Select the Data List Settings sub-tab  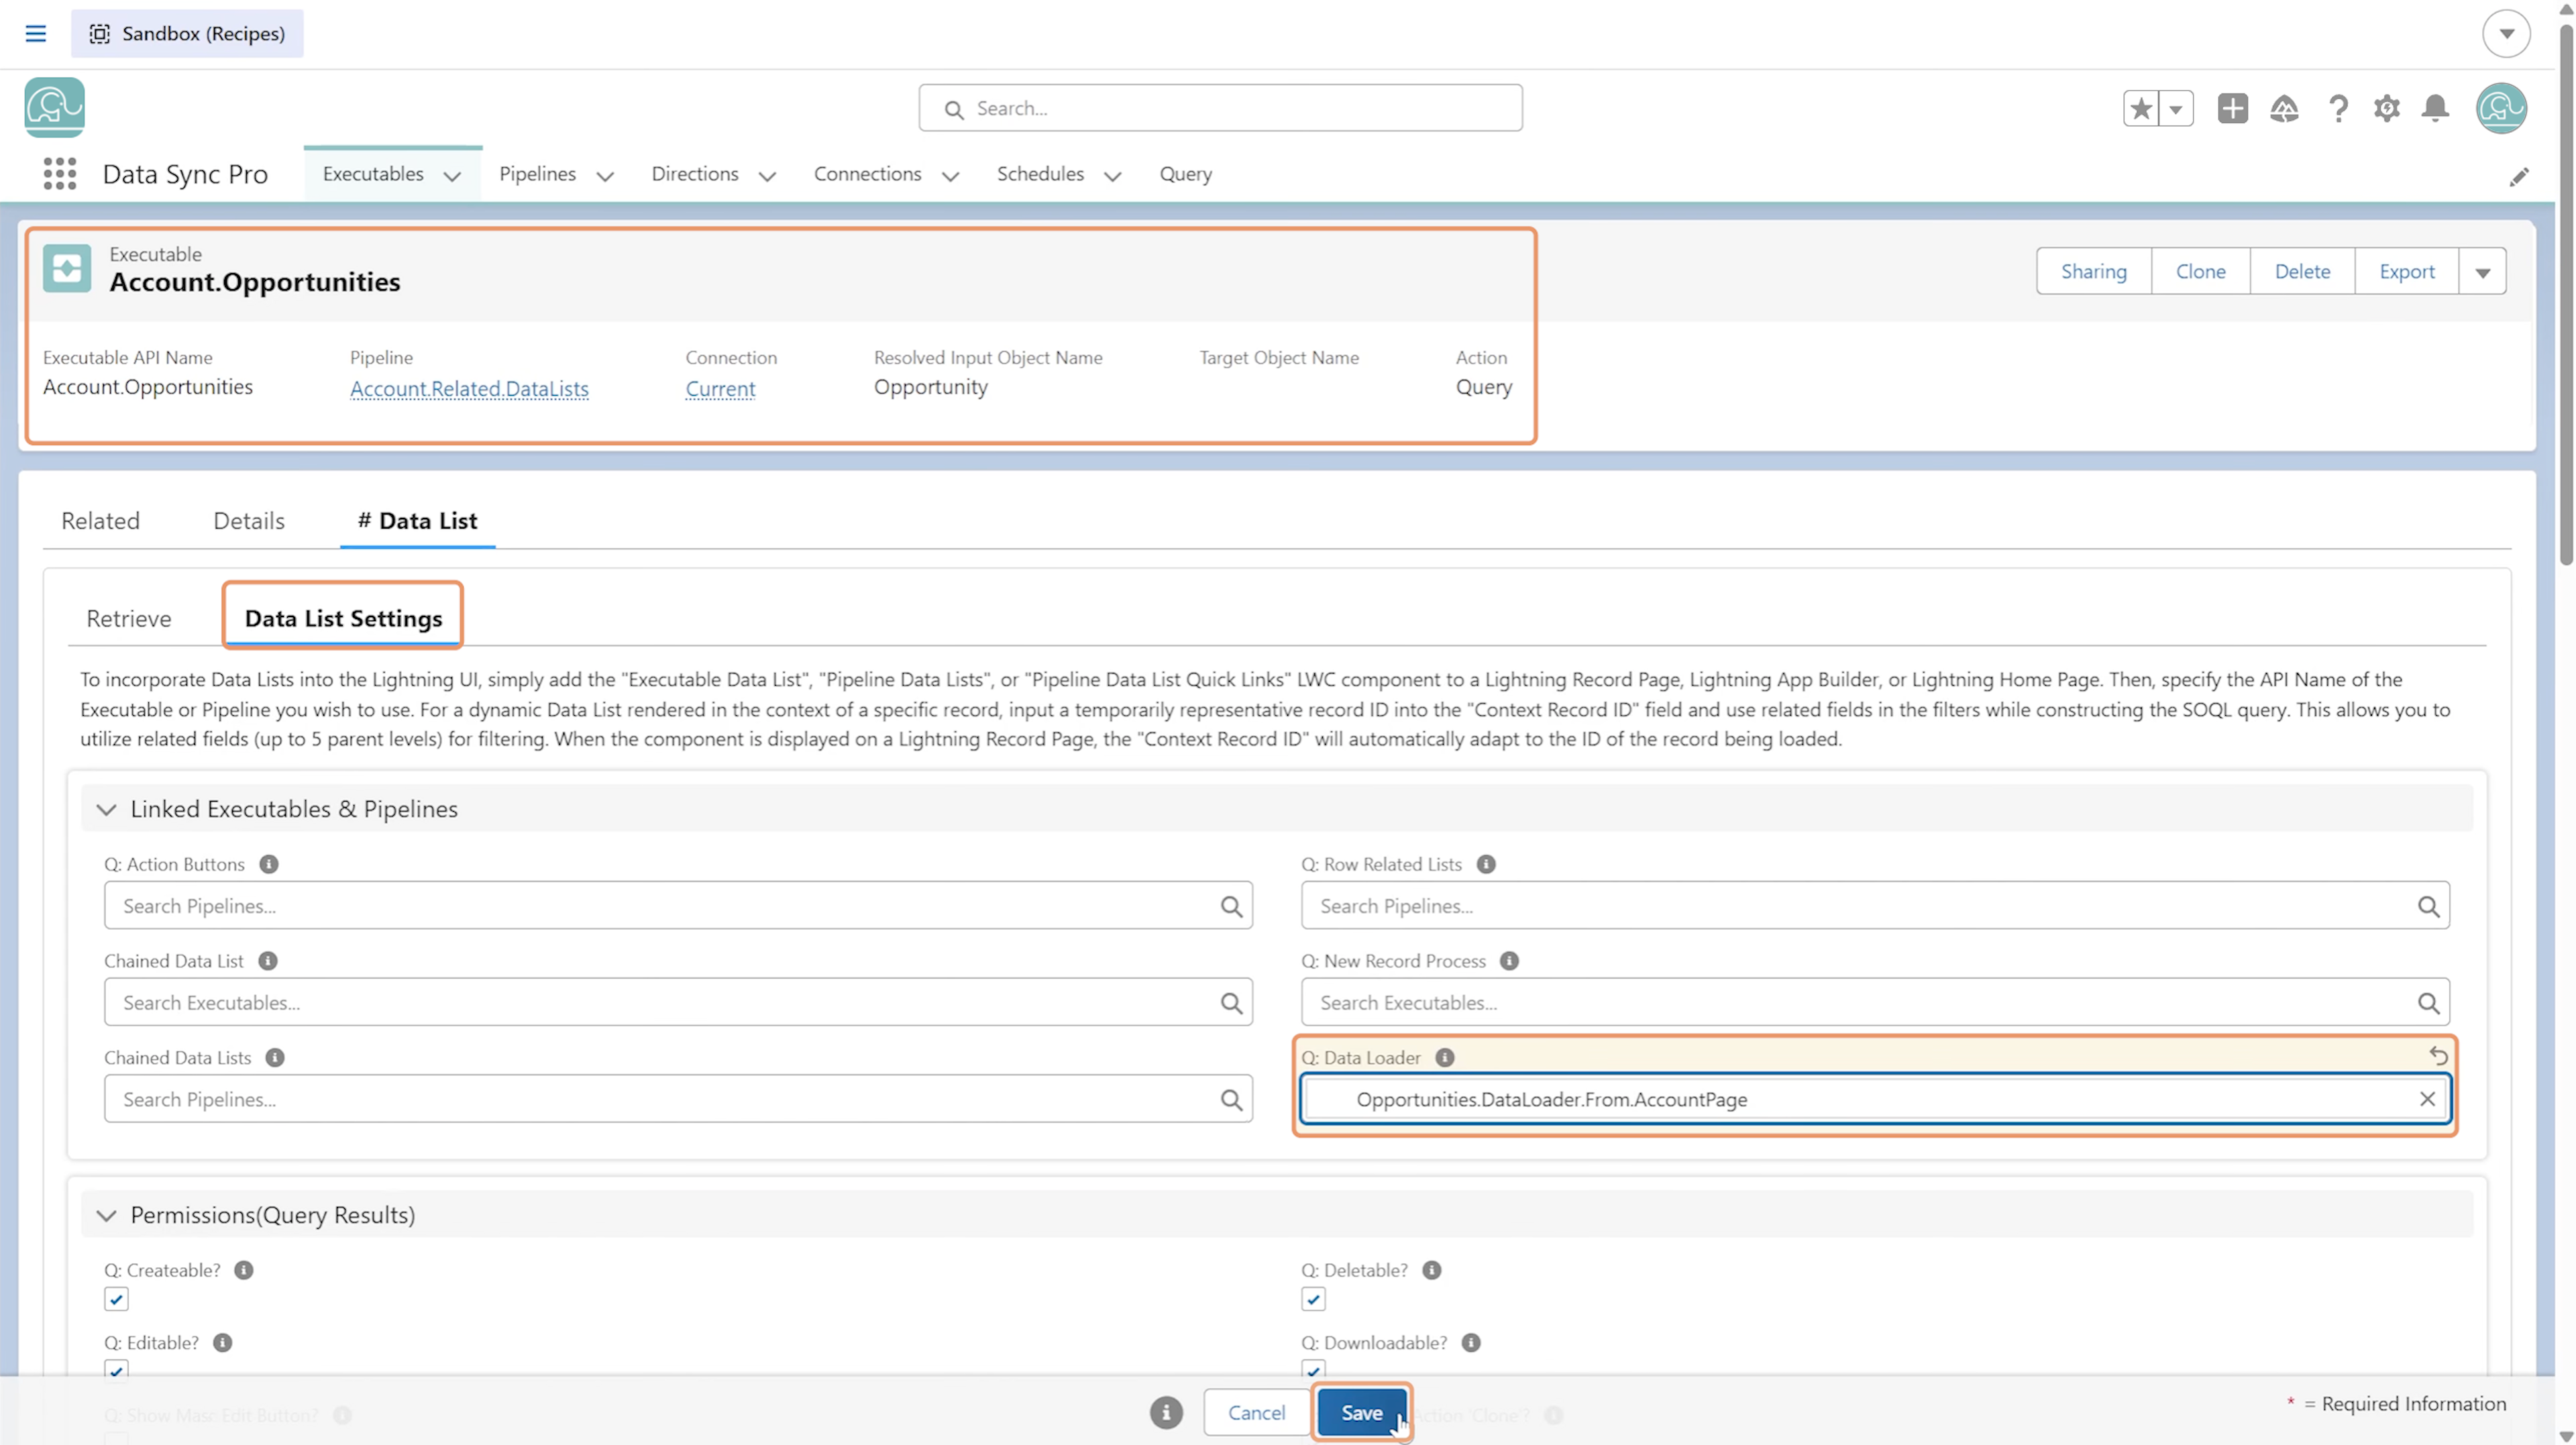[343, 619]
